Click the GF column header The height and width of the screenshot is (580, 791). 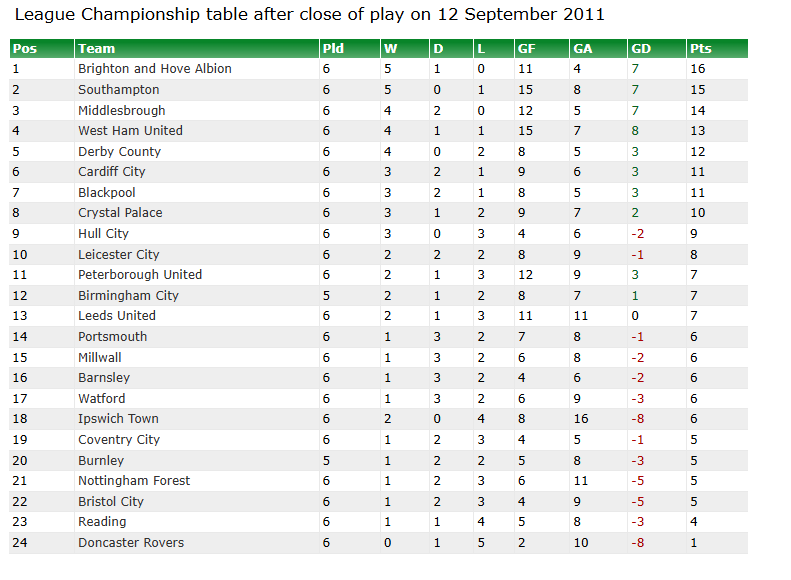[x=527, y=48]
